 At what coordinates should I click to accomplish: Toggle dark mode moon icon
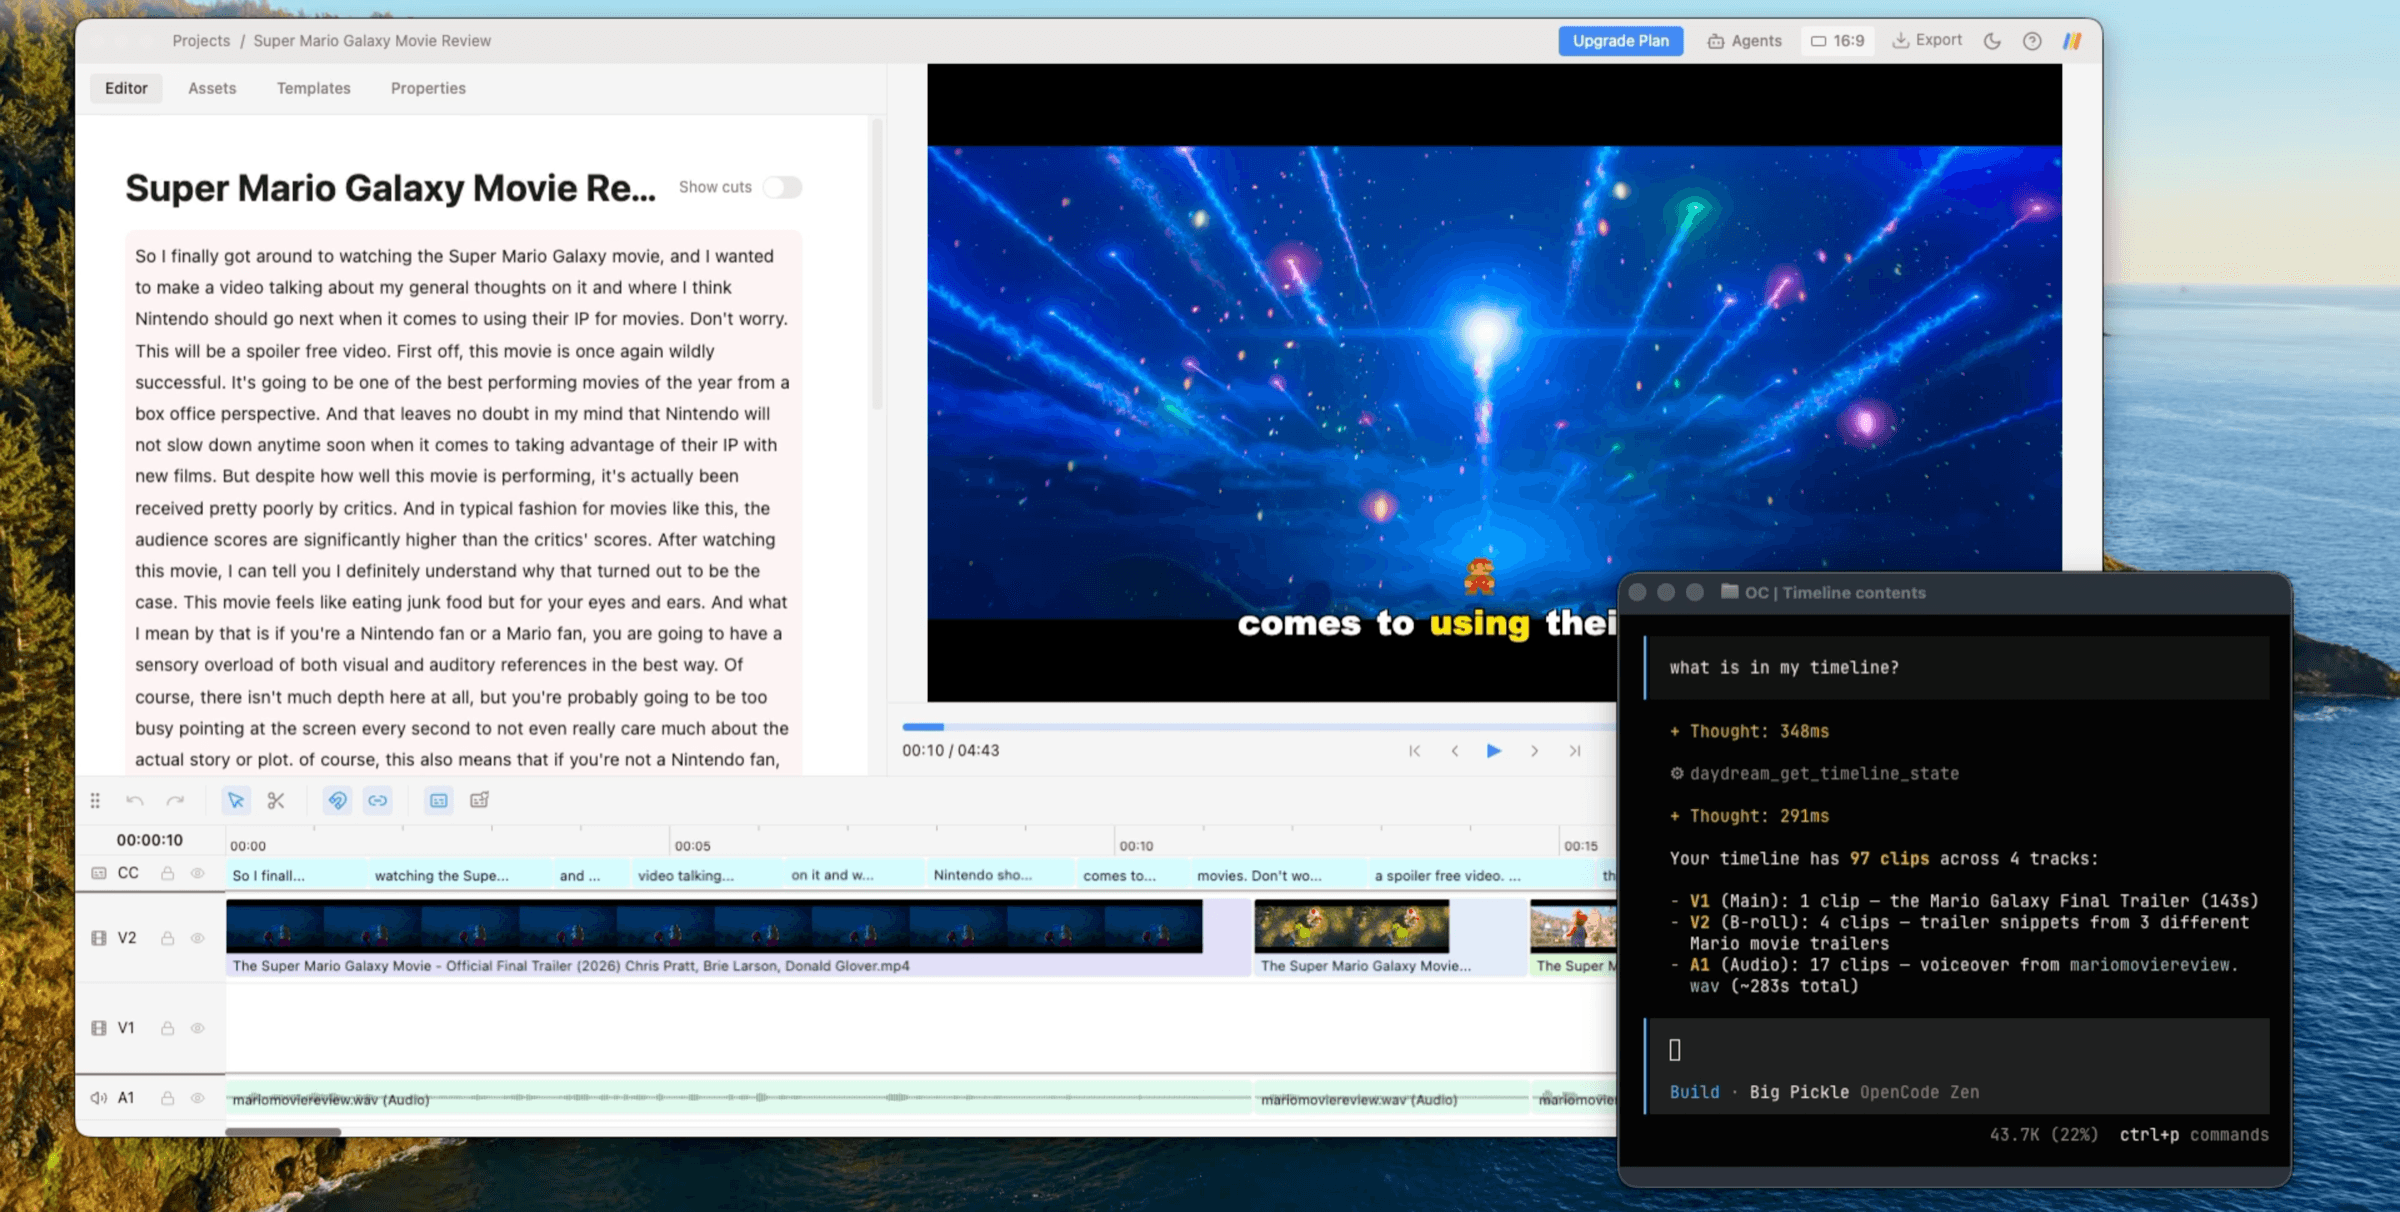(x=1992, y=41)
